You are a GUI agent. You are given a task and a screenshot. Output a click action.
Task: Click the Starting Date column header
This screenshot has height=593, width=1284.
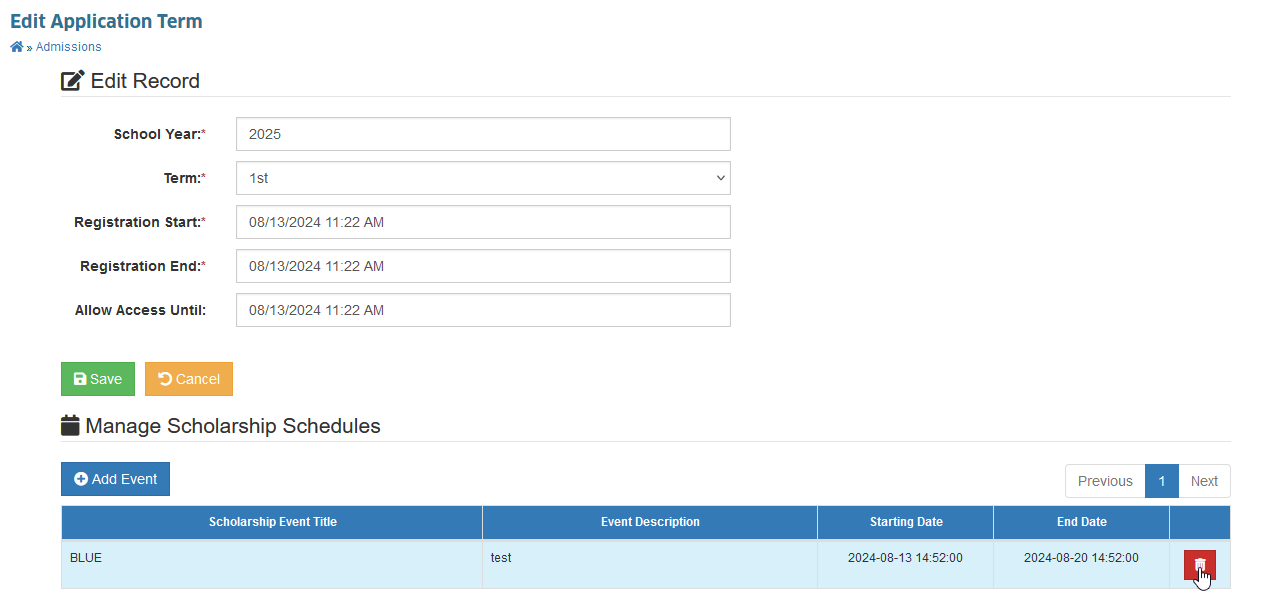click(906, 522)
